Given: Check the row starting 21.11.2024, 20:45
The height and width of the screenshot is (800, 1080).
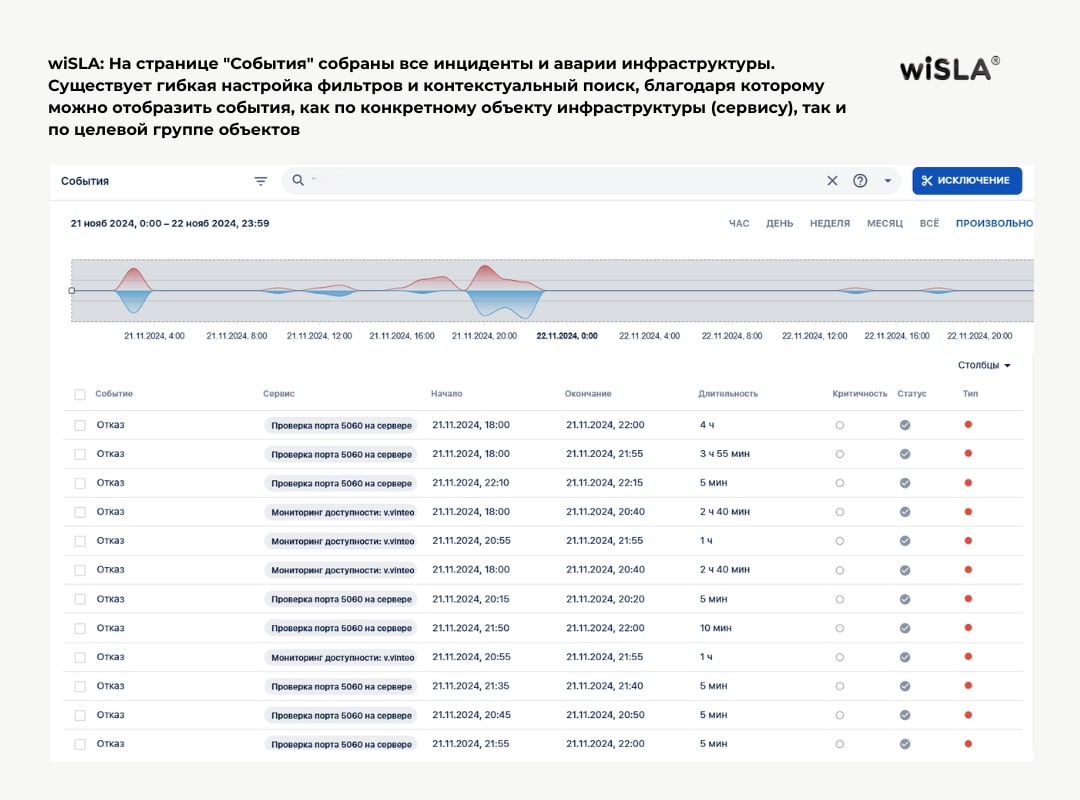Looking at the screenshot, I should point(80,715).
